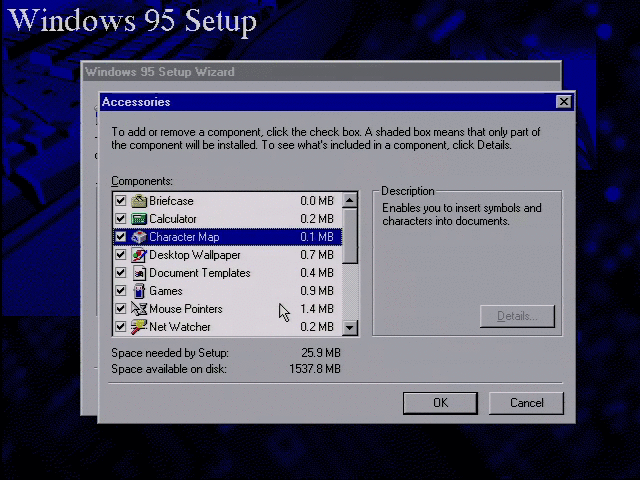Select the Desktop Wallpaper row label
This screenshot has width=640, height=480.
(195, 255)
